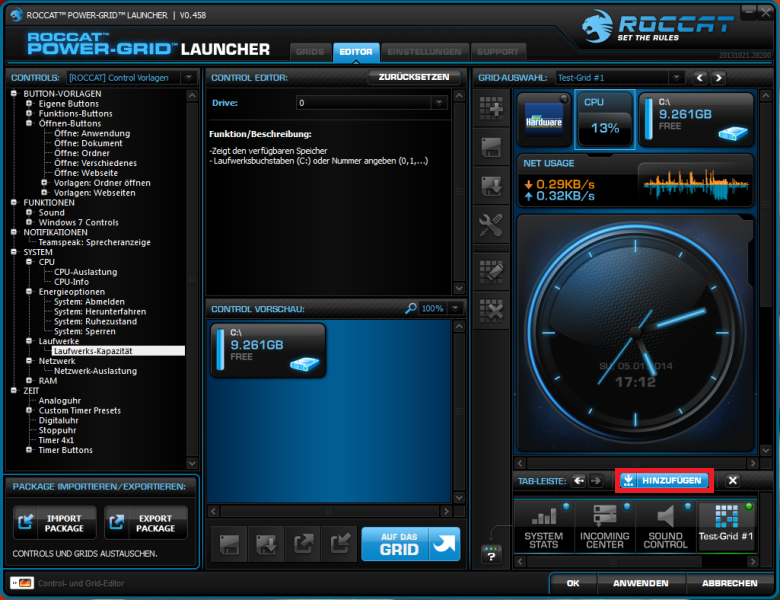Open the Incoming Center tab
Viewport: 780px width, 600px height.
click(x=604, y=526)
